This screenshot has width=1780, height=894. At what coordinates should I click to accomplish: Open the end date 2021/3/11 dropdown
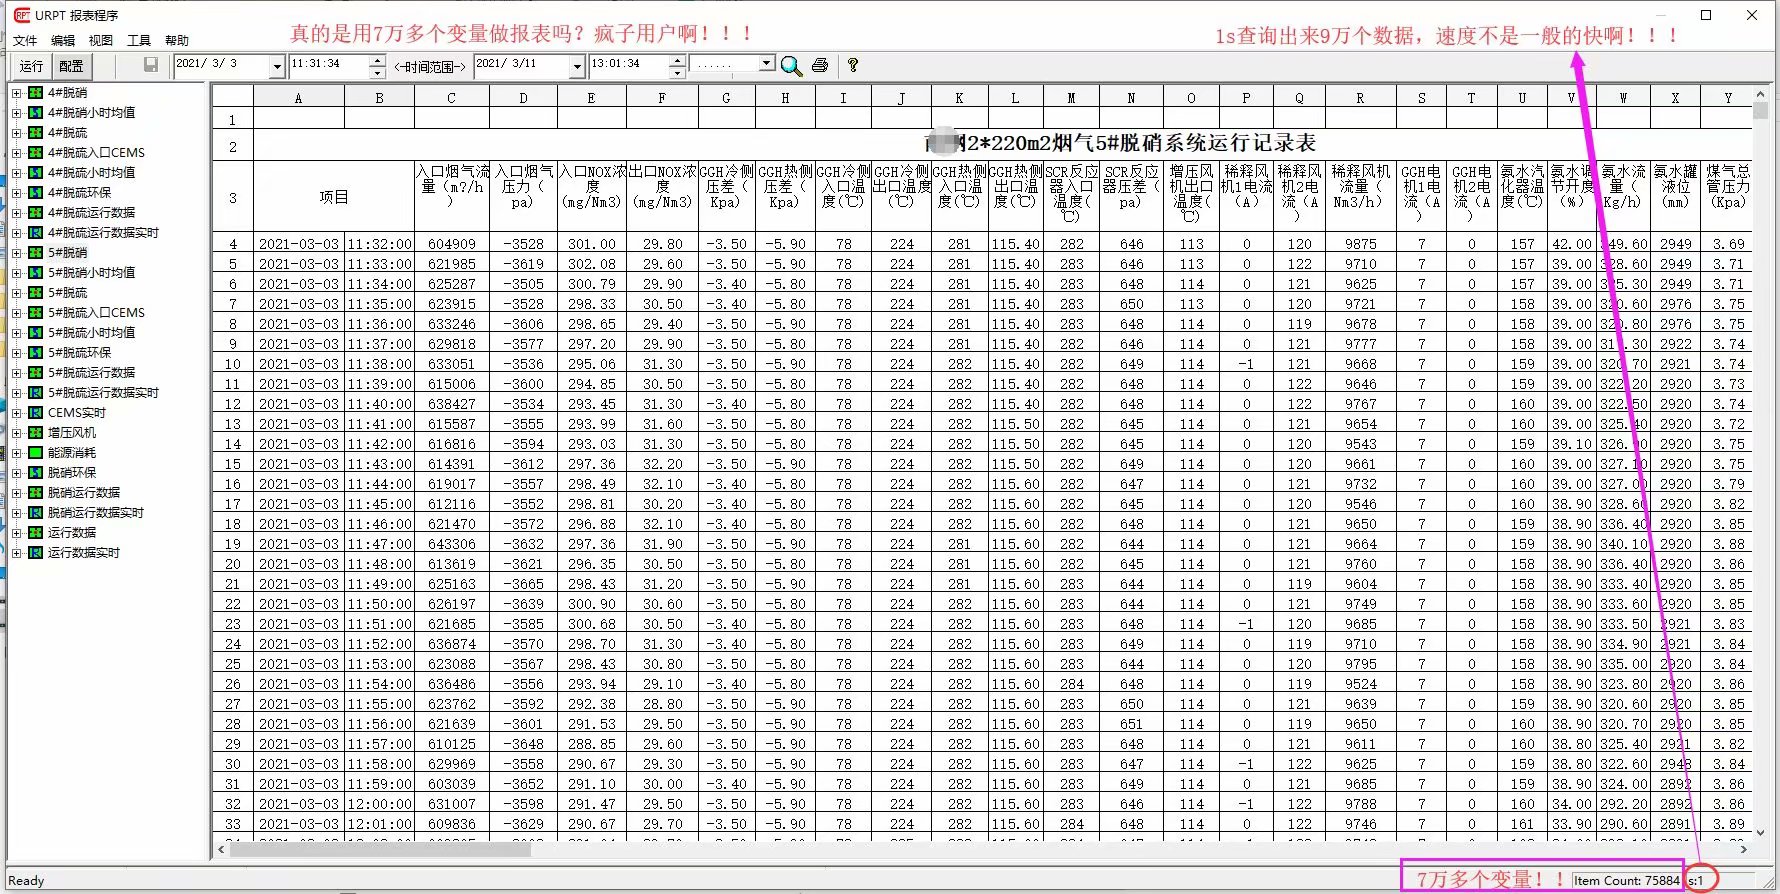pos(576,66)
